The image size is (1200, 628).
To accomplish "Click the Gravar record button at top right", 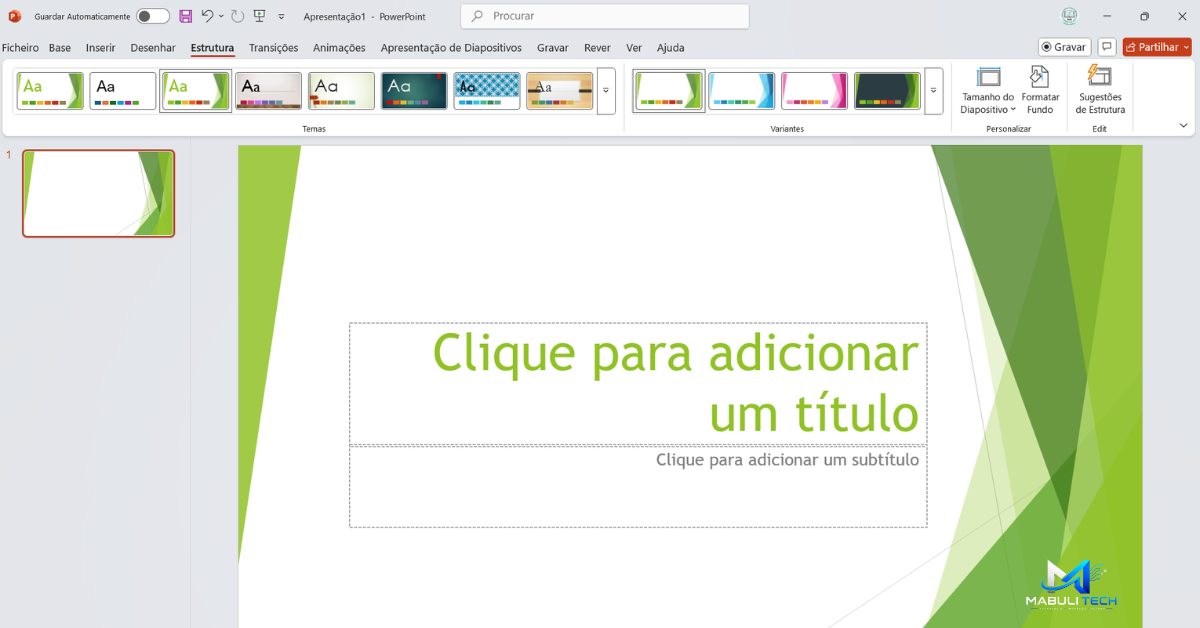I will tap(1064, 47).
